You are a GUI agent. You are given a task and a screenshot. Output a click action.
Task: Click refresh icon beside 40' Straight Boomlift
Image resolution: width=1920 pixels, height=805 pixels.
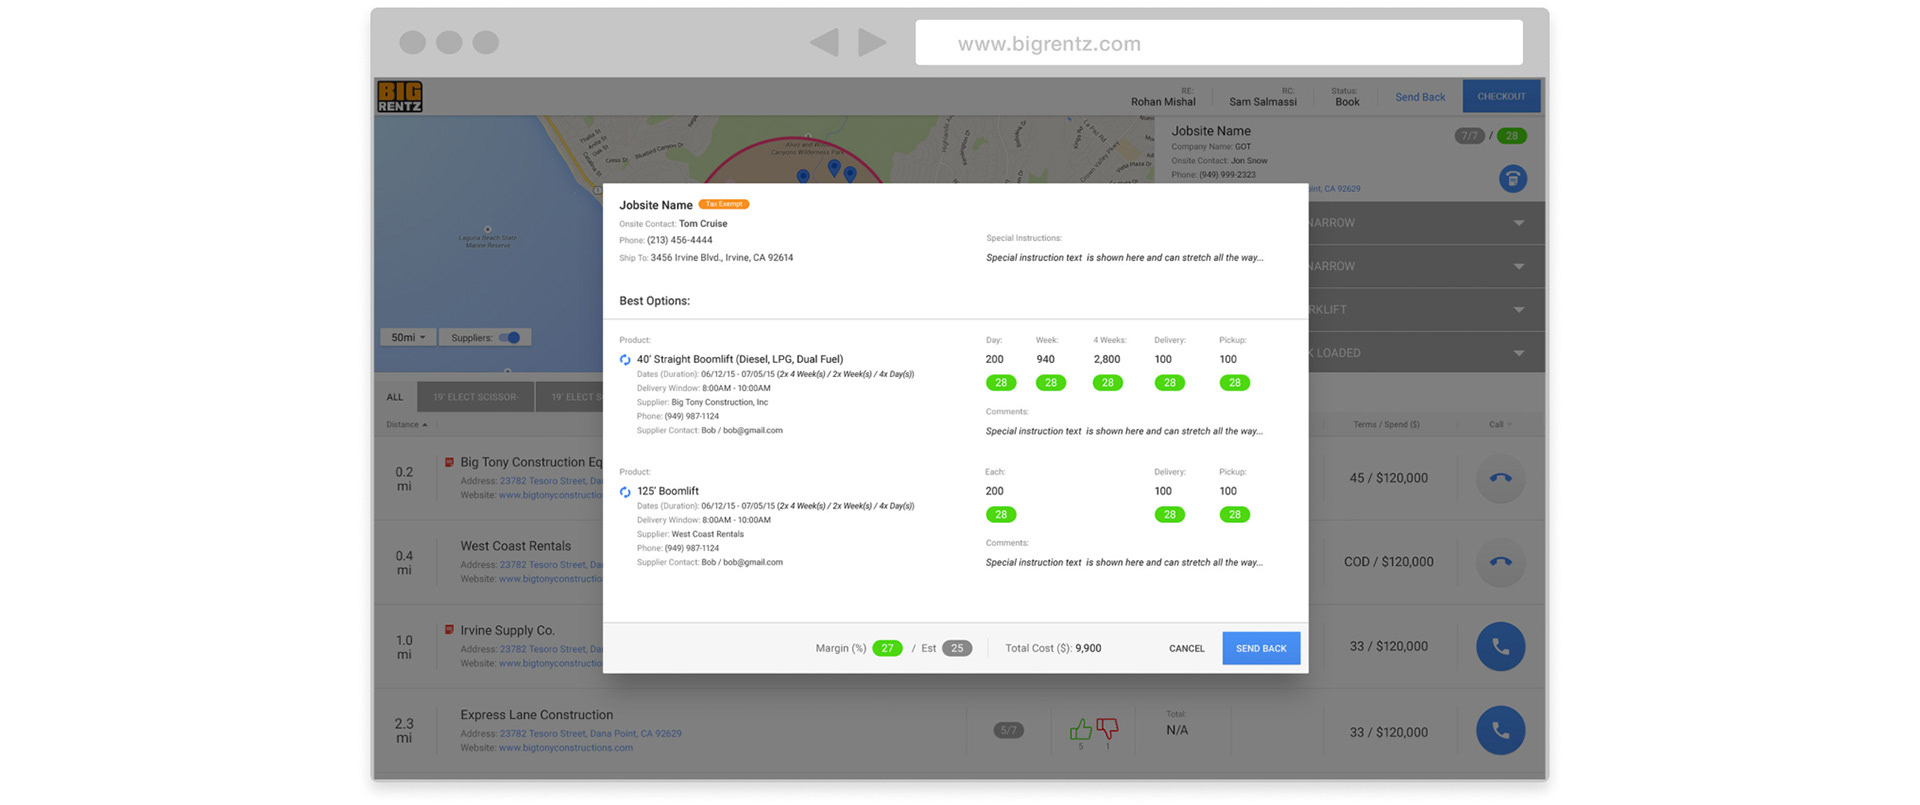[625, 360]
